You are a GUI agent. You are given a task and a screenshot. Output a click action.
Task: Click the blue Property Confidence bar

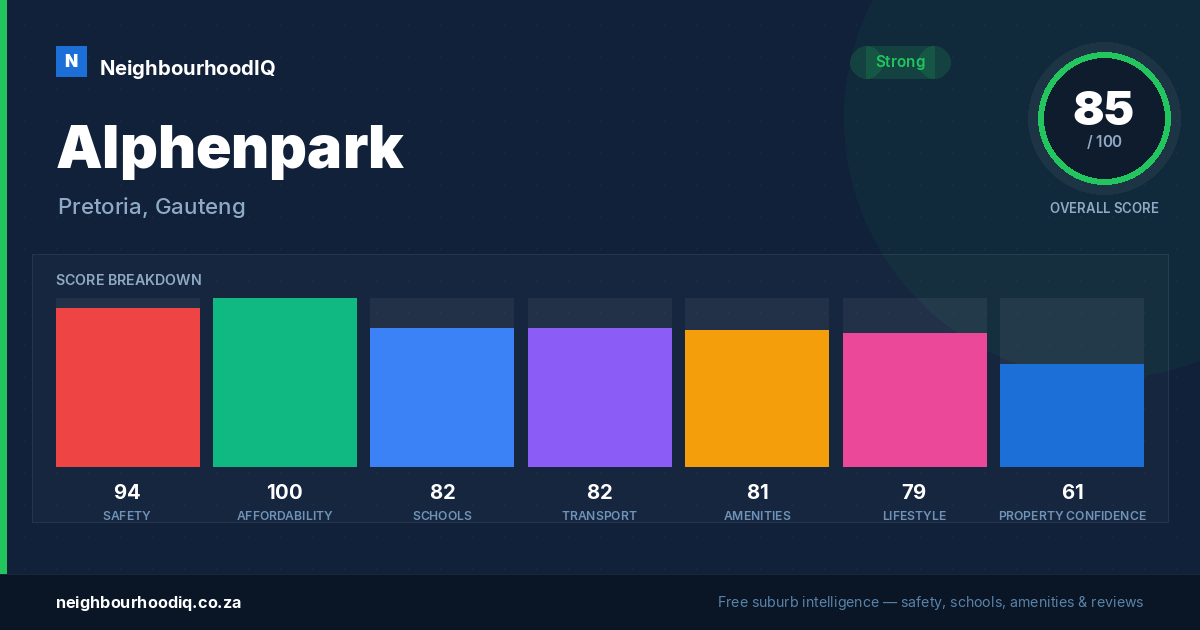point(1072,415)
